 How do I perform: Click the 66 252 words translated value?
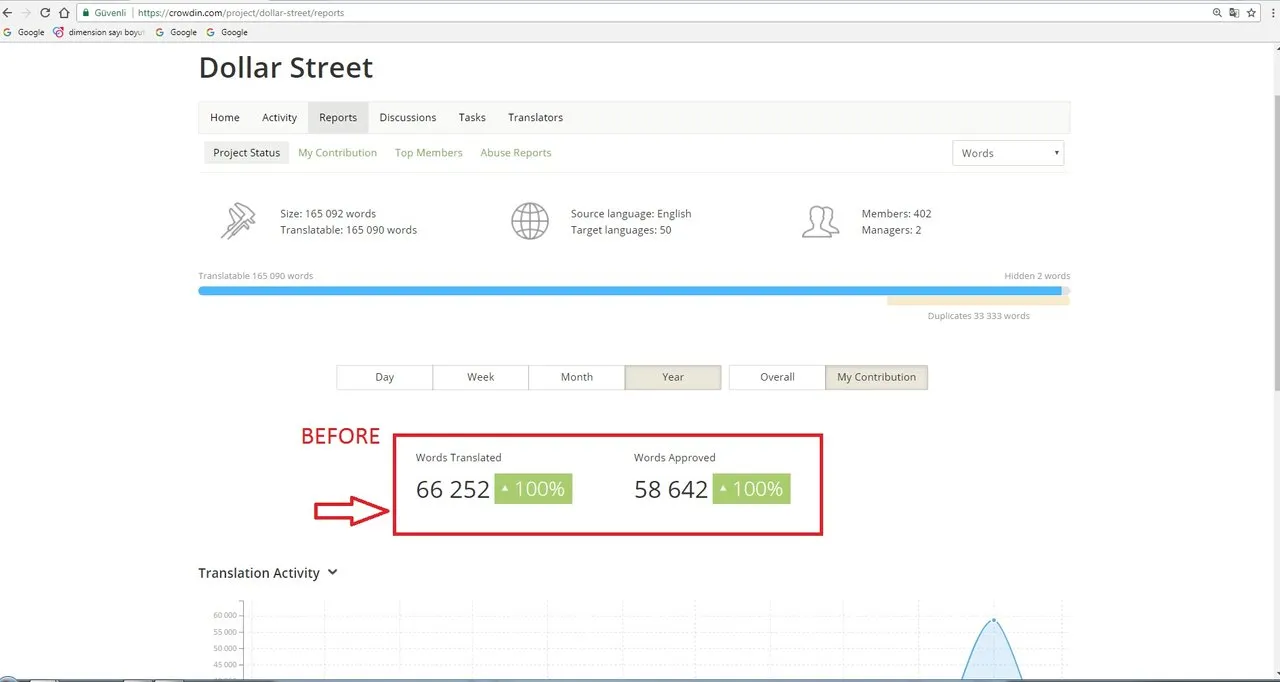(453, 489)
